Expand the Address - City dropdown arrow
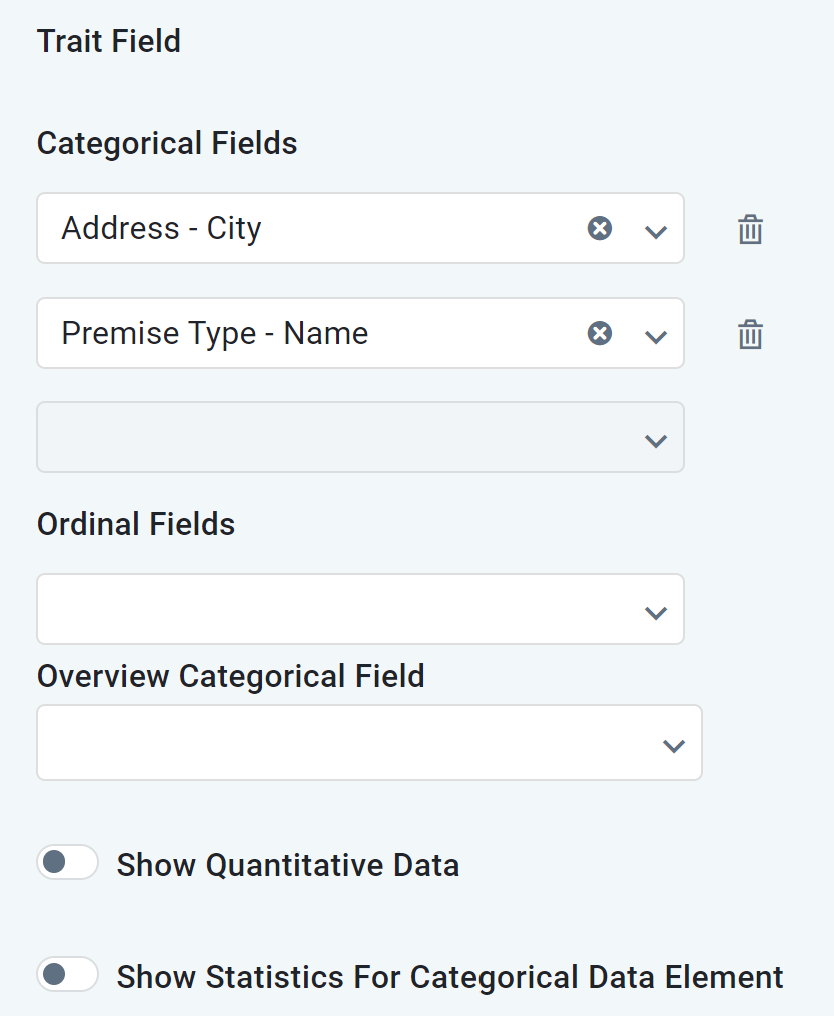 (x=656, y=231)
